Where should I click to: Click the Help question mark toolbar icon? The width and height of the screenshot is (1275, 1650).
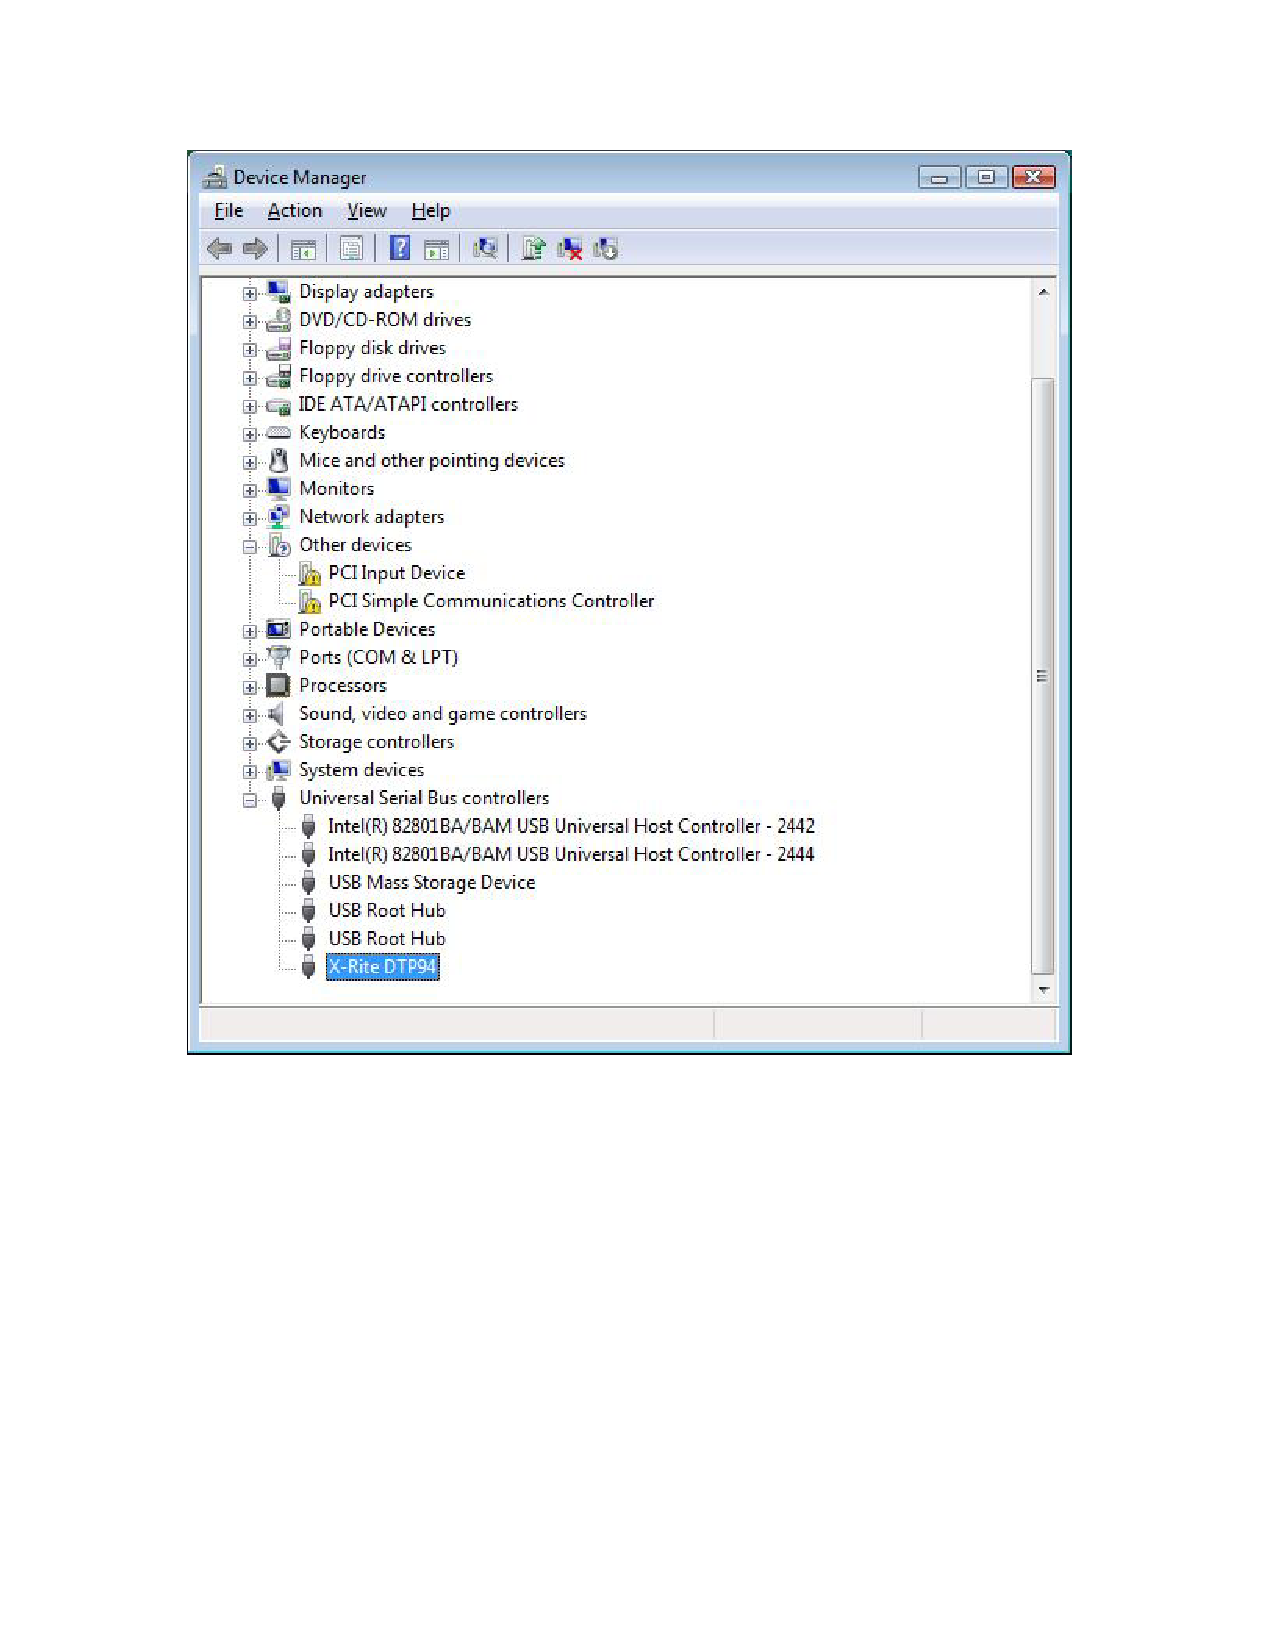click(399, 248)
